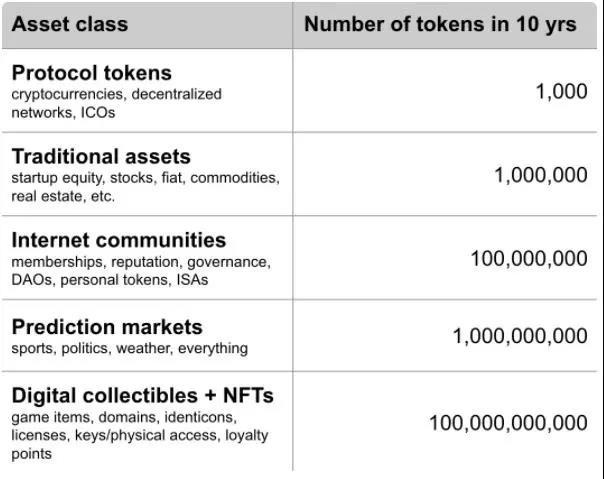Select the 100,000,000 token count
The width and height of the screenshot is (604, 479).
pos(529,259)
